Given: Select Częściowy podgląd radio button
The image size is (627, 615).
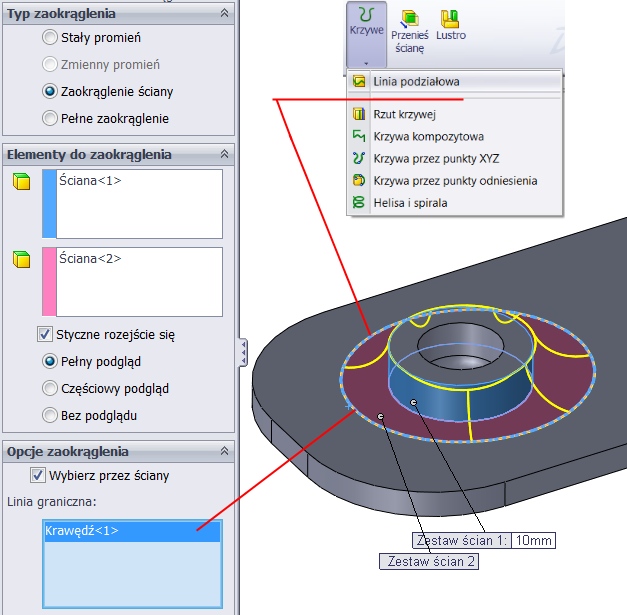Looking at the screenshot, I should (x=50, y=388).
